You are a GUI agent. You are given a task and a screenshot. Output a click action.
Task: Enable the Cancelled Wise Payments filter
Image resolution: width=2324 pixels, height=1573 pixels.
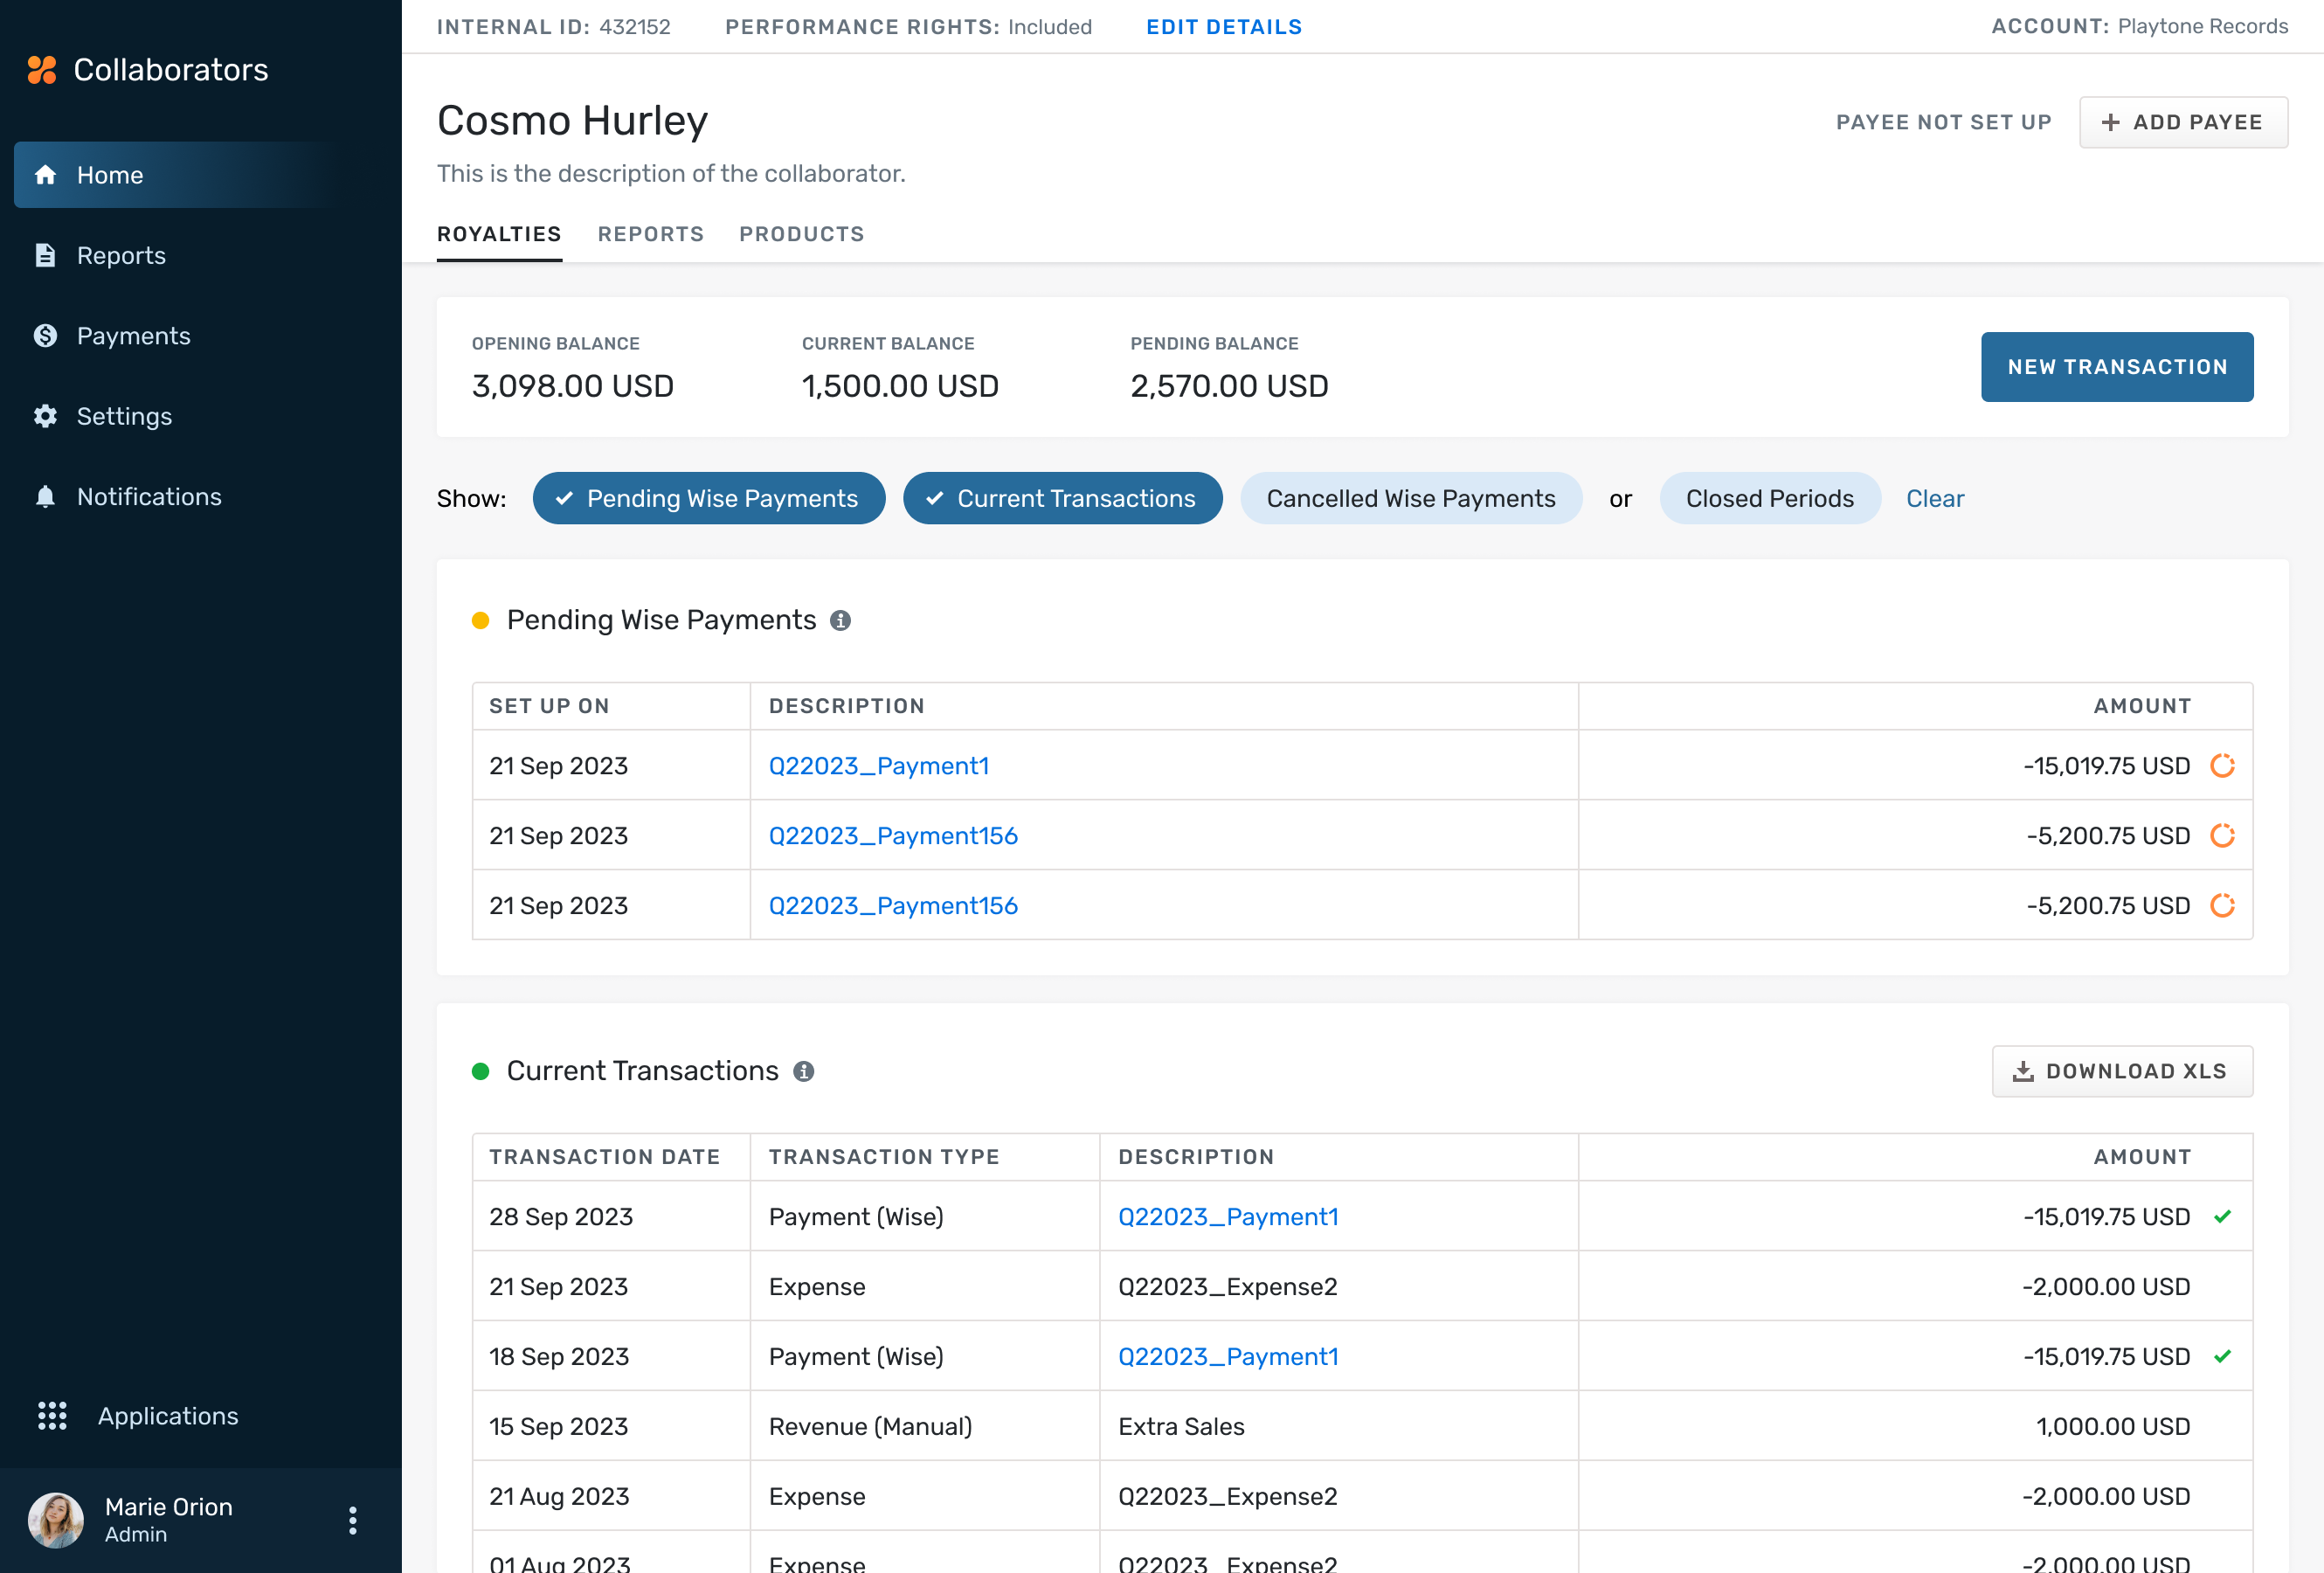pyautogui.click(x=1410, y=498)
